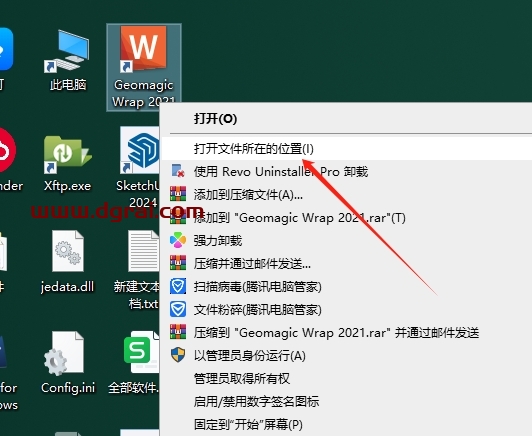Click UAC shield icon beside 以管理员身份运行
Screen dimensions: 532x436
(178, 355)
